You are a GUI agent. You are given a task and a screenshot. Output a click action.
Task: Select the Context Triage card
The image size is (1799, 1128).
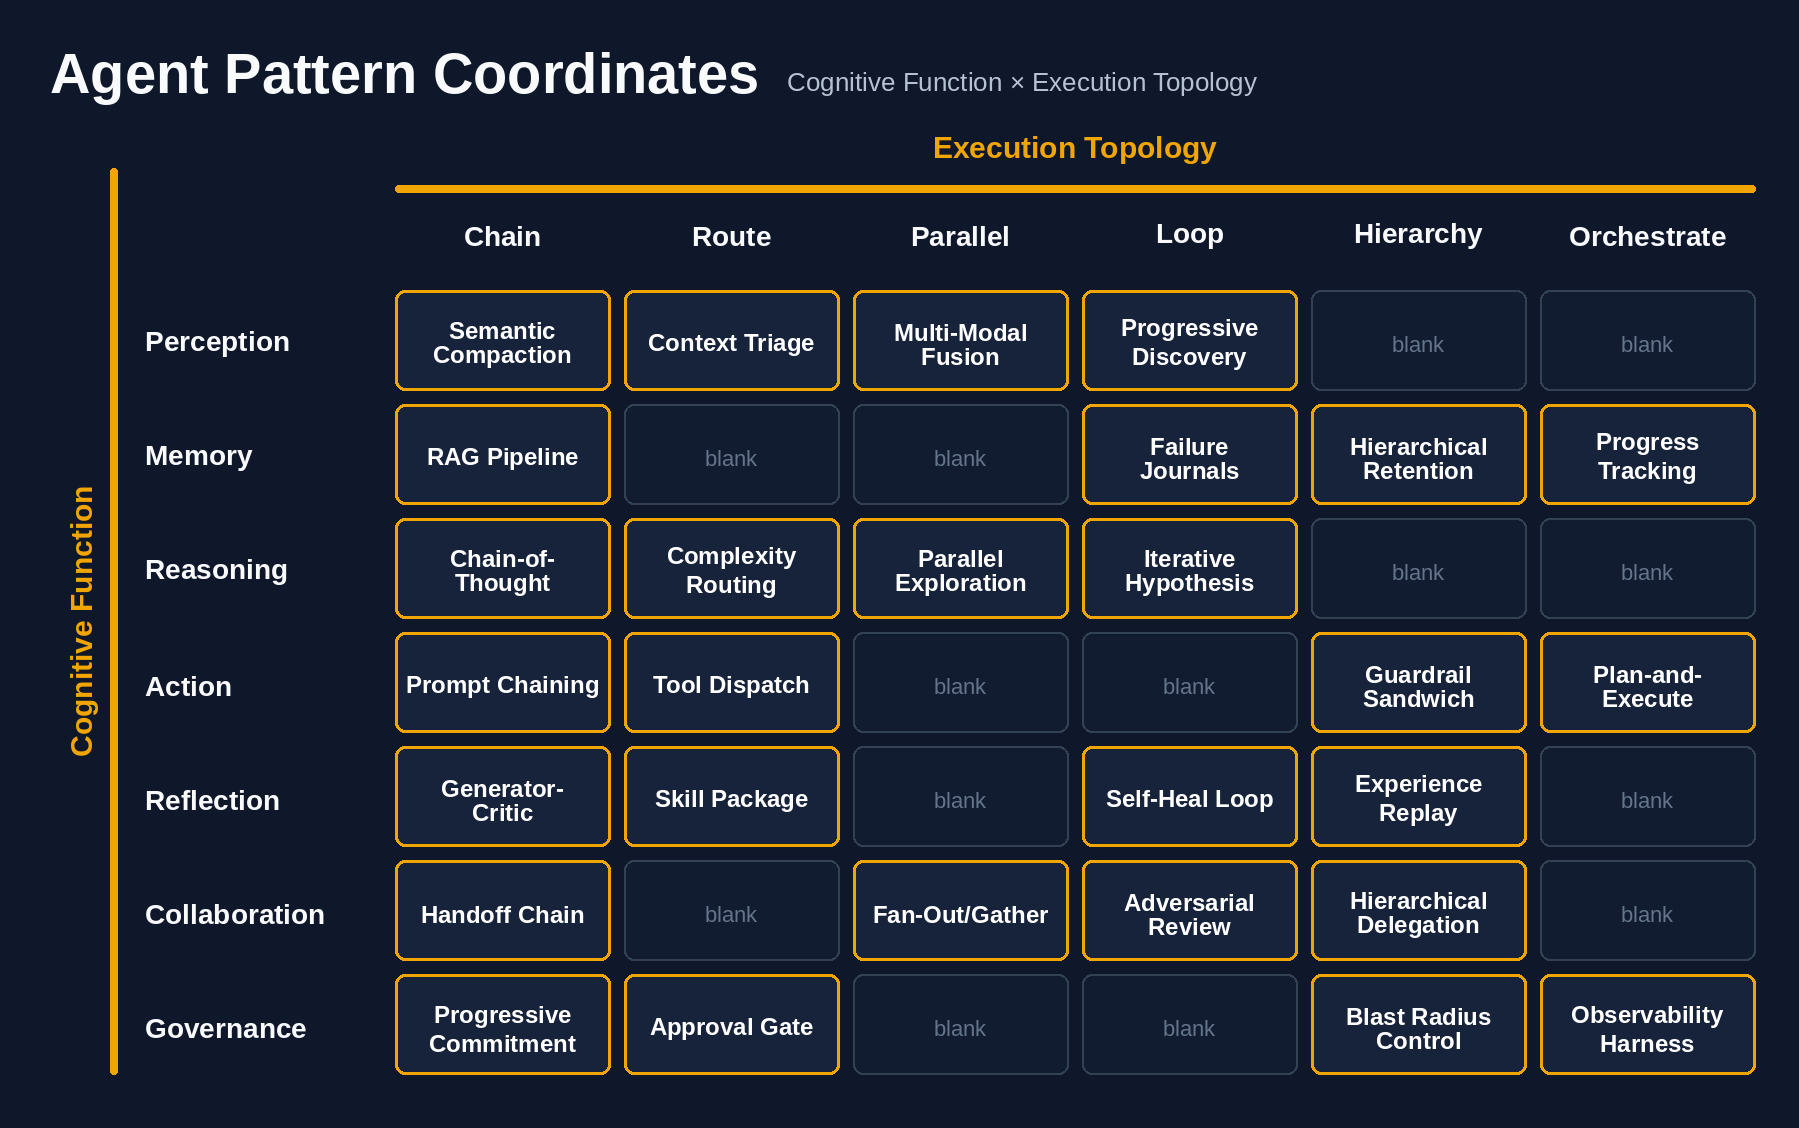click(x=731, y=341)
